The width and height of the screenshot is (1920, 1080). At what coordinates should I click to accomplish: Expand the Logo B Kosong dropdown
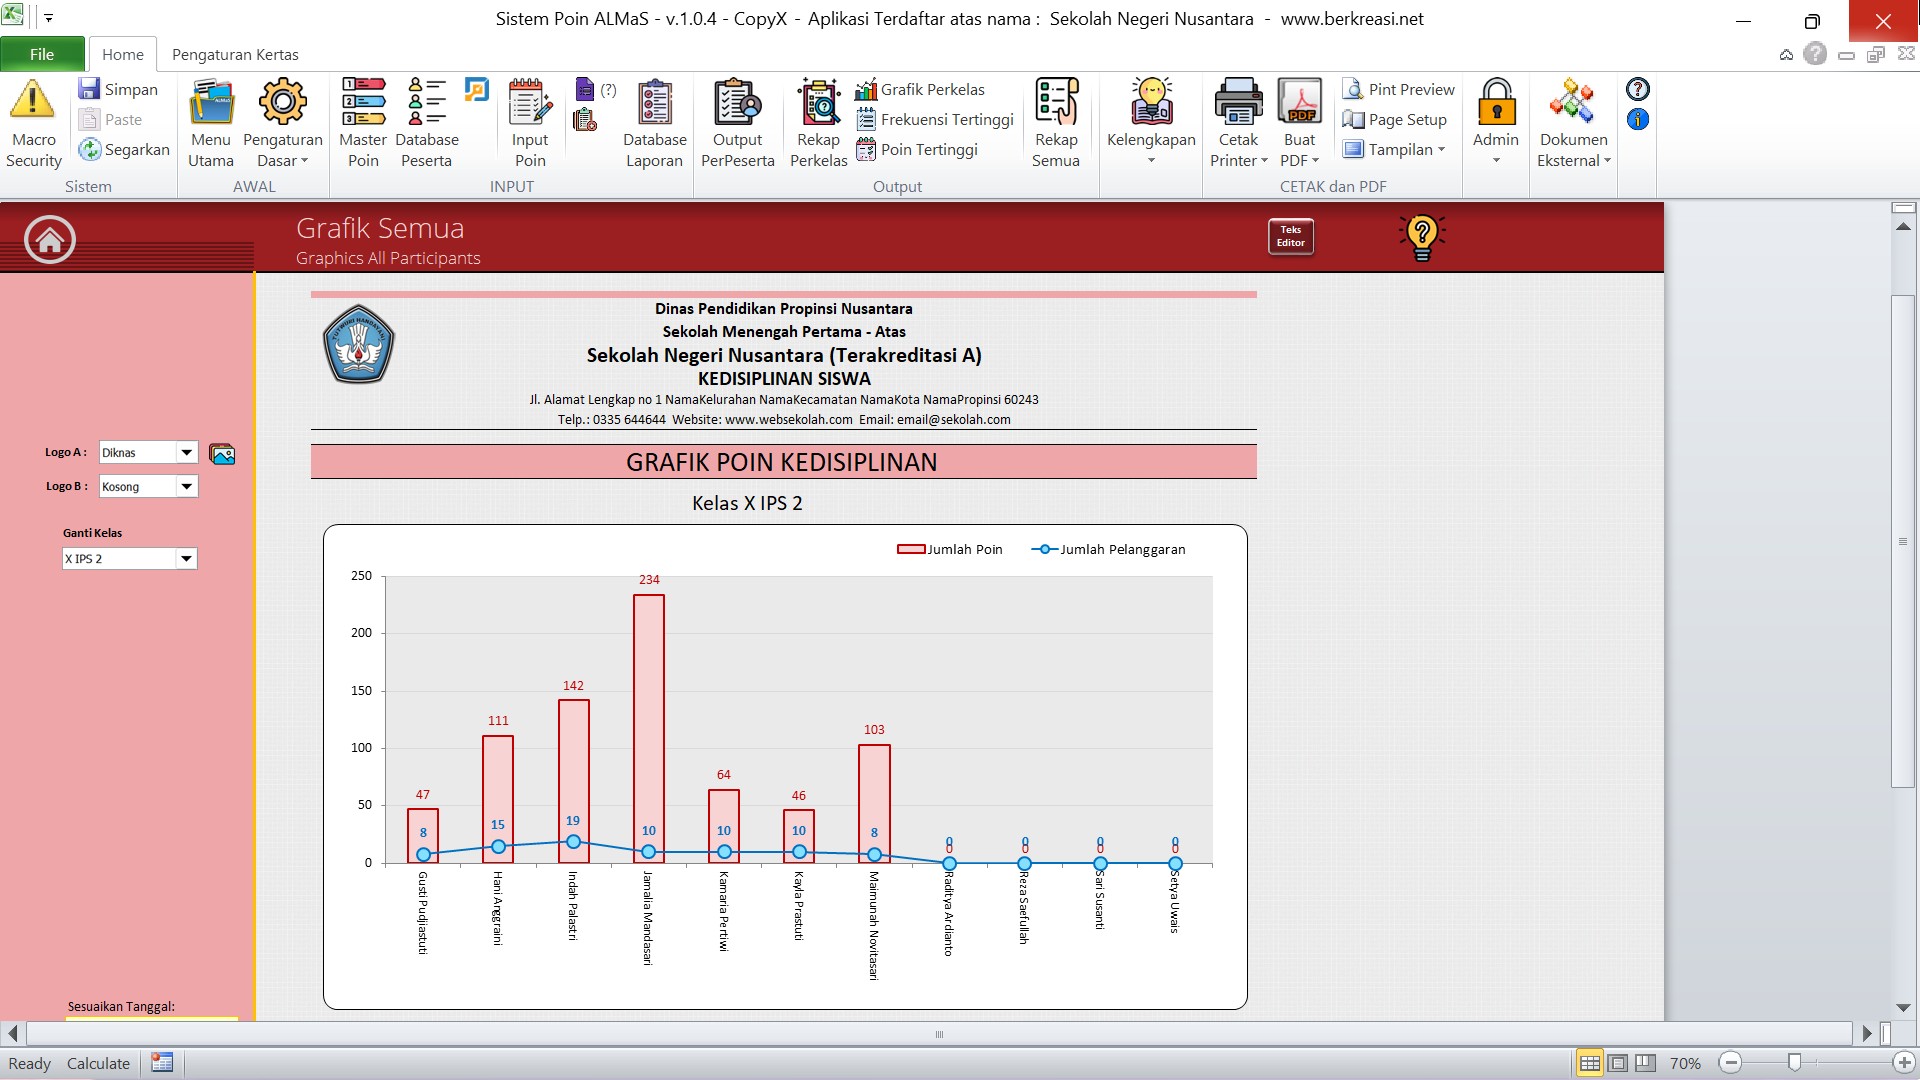tap(186, 487)
